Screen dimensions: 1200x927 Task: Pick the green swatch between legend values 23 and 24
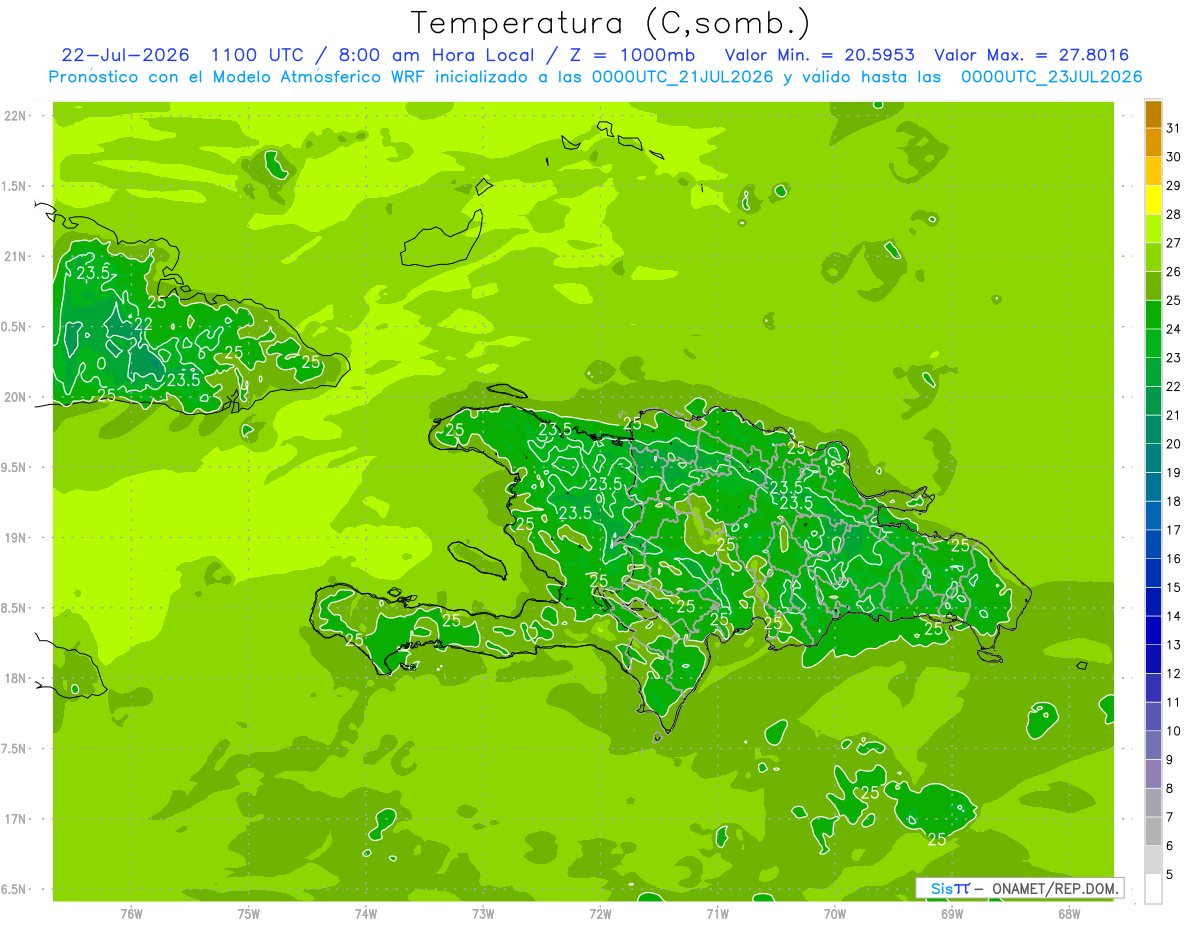coord(1153,343)
